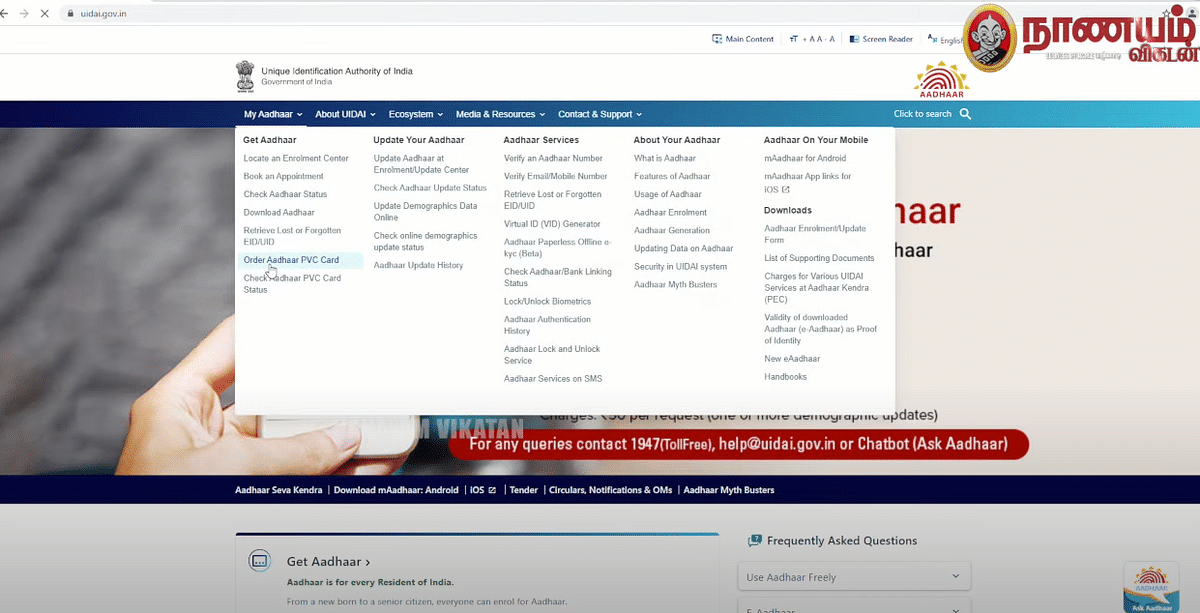The height and width of the screenshot is (613, 1200).
Task: Open mAadhaar for Android
Action: click(805, 158)
